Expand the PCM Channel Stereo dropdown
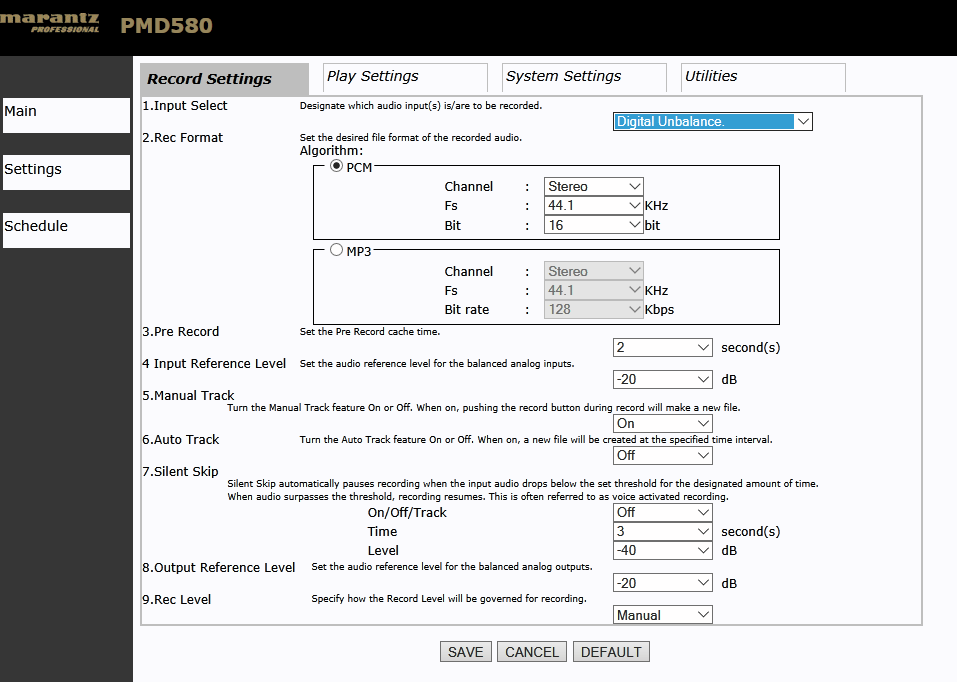This screenshot has height=682, width=957. [593, 186]
